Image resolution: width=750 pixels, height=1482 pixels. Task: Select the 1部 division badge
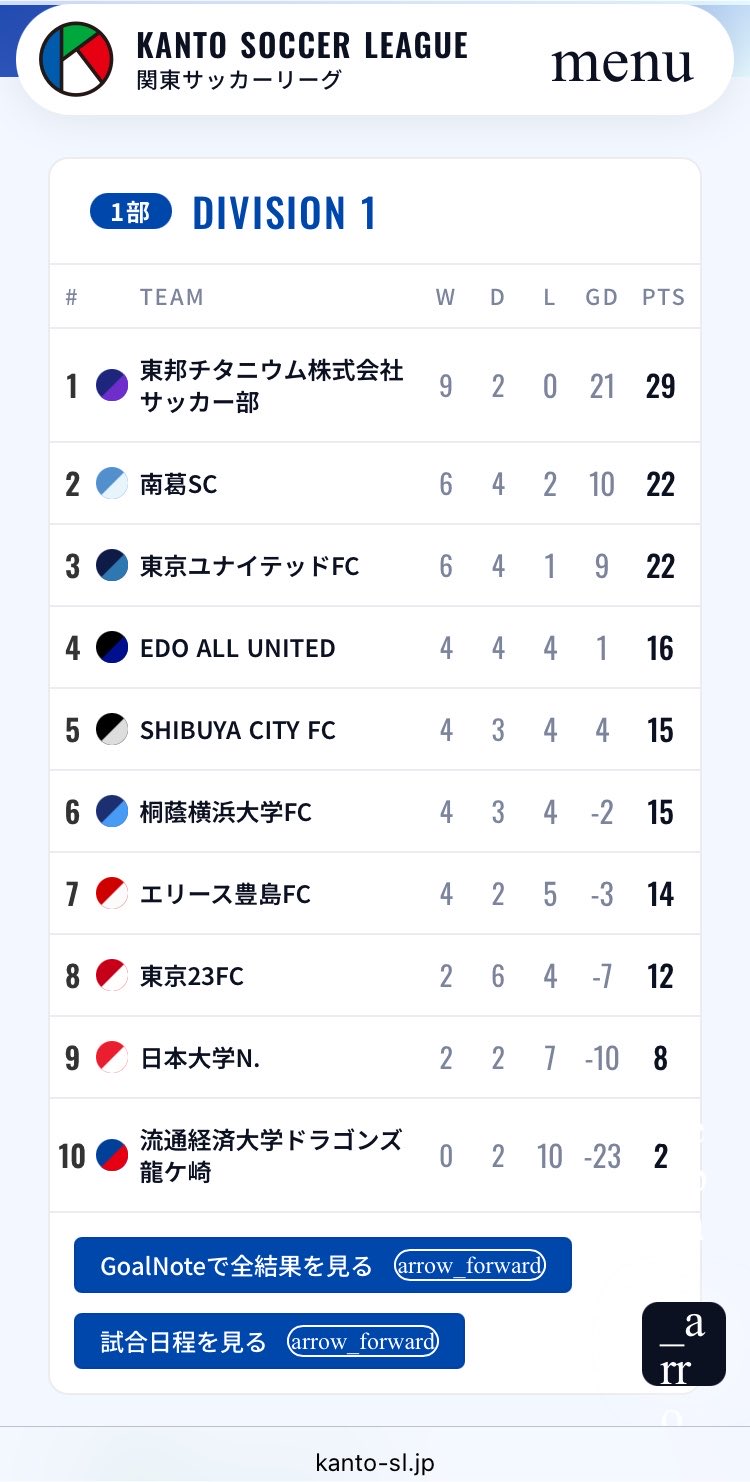pos(131,212)
